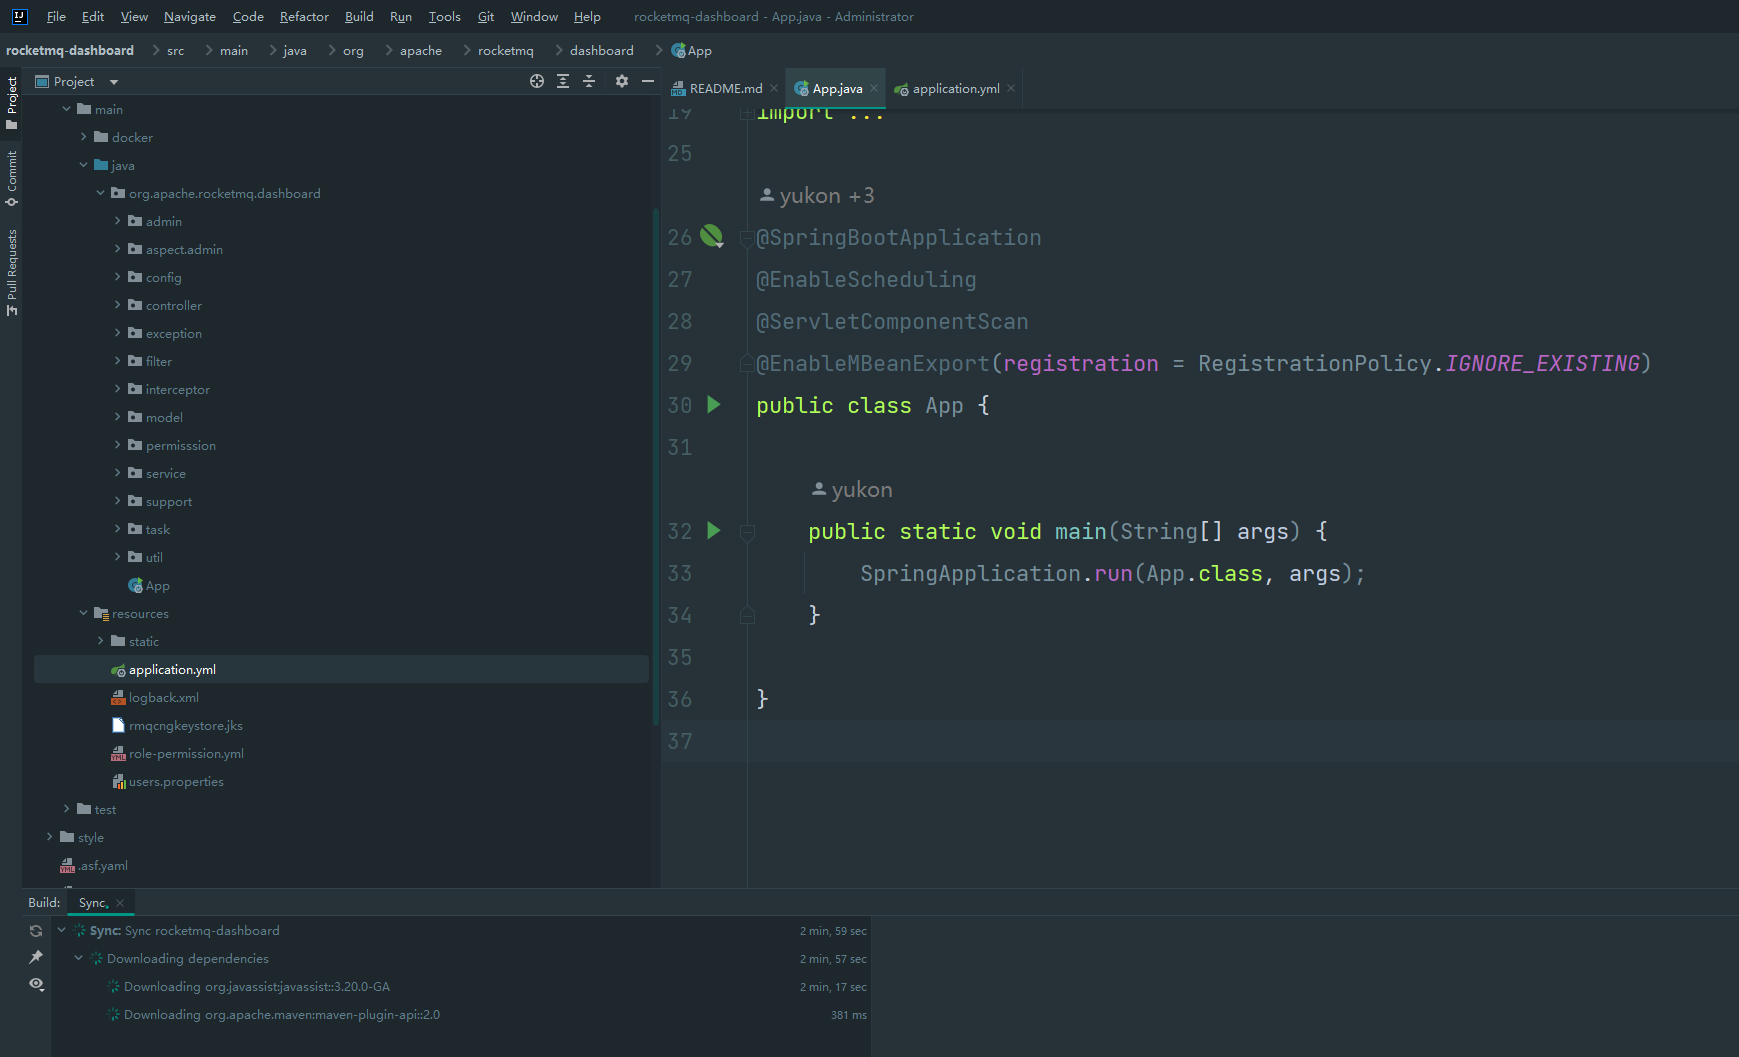Click the Project tree vertical scrollbar

pos(655,460)
